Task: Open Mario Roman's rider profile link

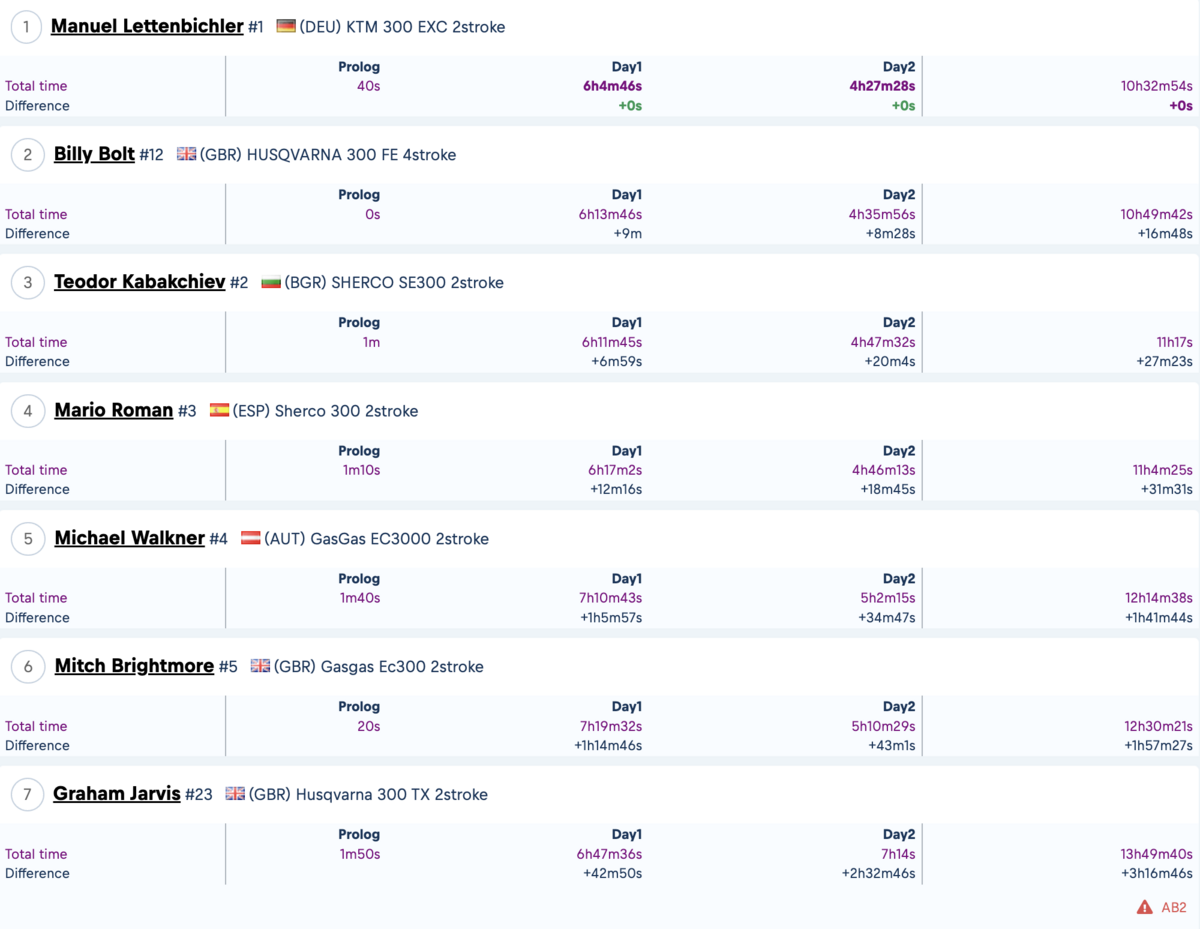Action: pos(113,410)
